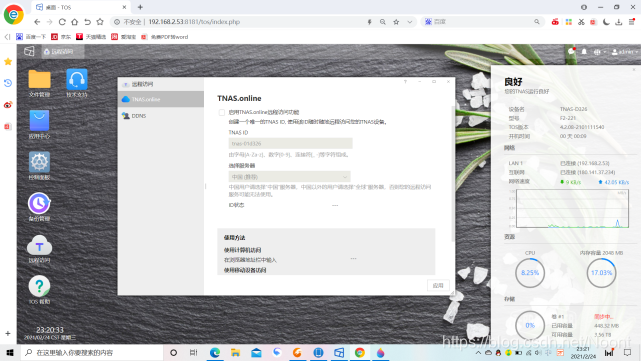
Task: Click the bookmark star left of the address bar
Action: [x=100, y=22]
